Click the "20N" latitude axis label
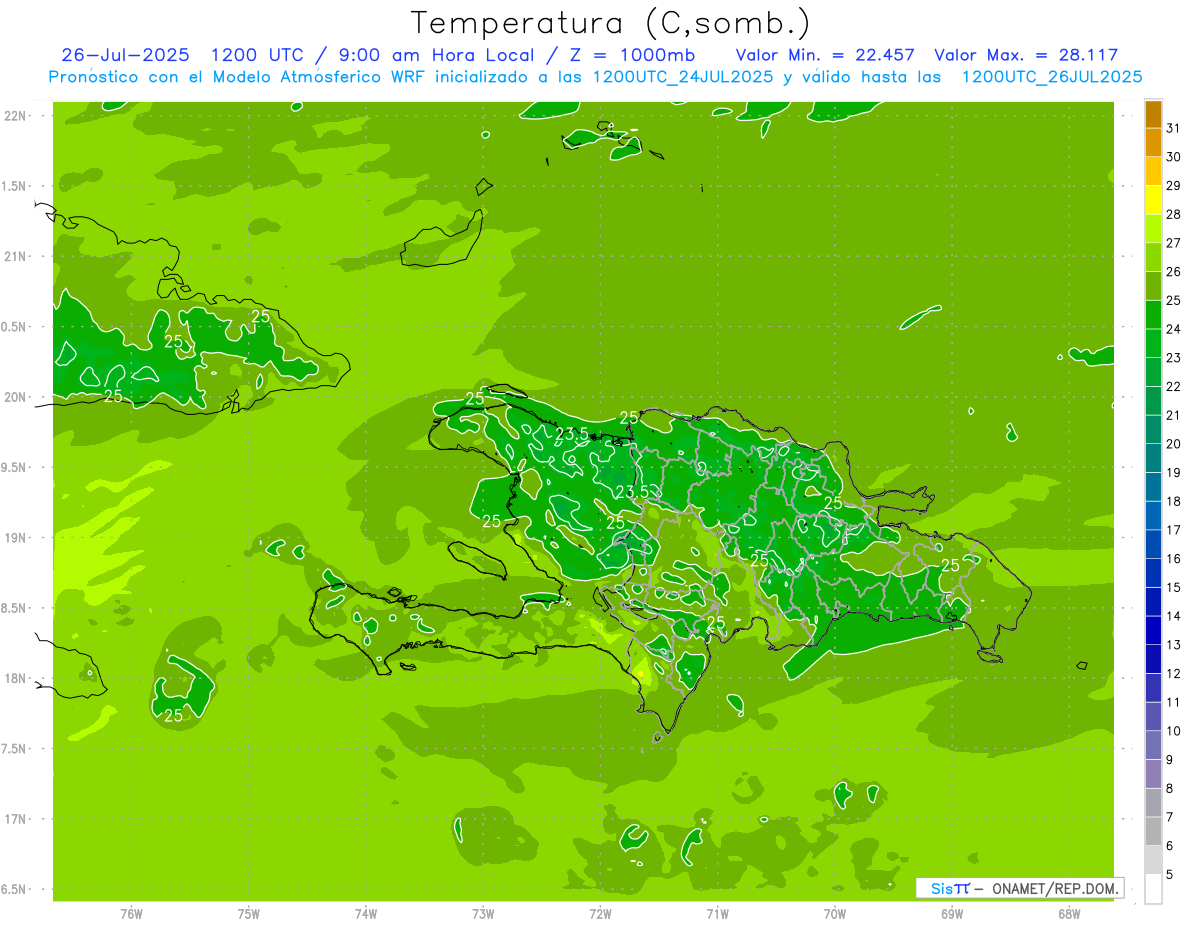 [x=16, y=397]
